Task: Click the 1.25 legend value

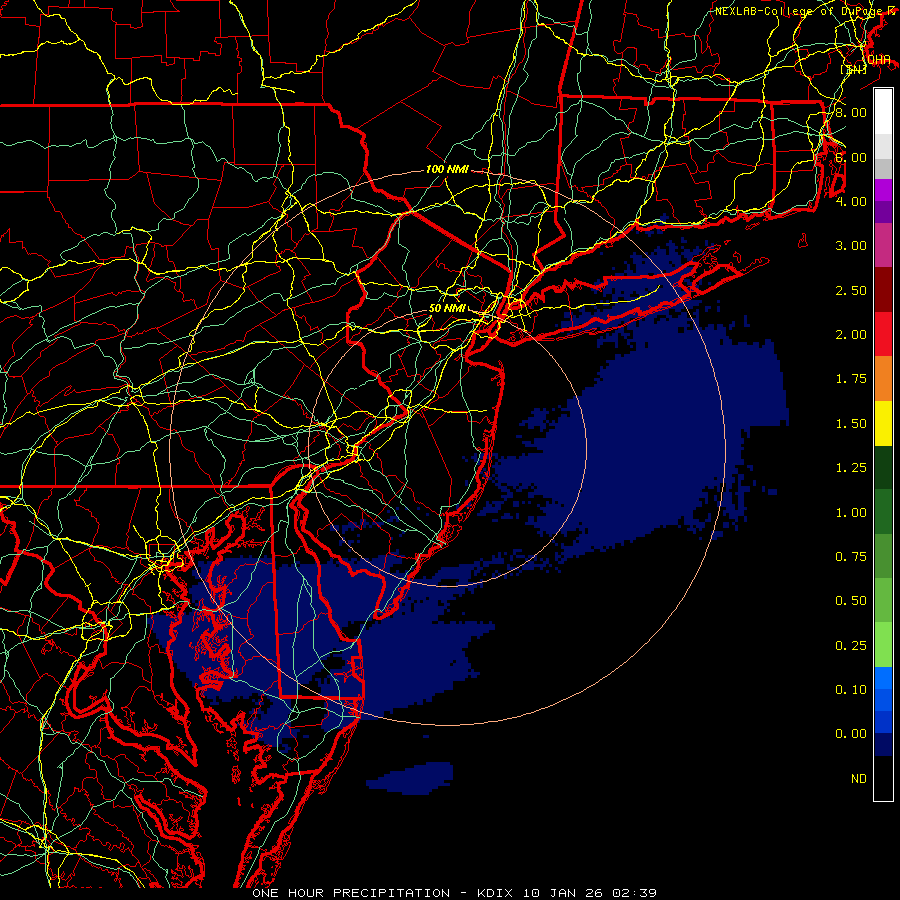Action: click(851, 468)
